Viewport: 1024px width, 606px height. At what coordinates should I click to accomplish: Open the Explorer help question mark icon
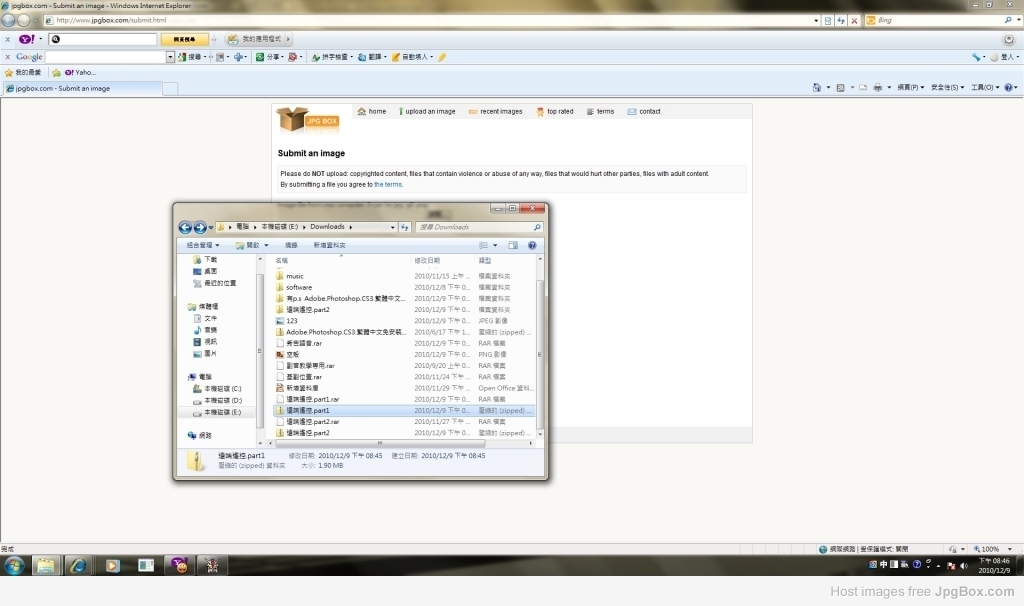[x=532, y=246]
